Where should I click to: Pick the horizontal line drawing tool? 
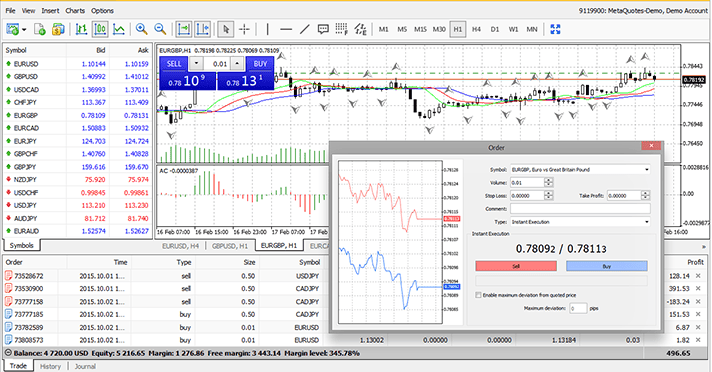286,30
